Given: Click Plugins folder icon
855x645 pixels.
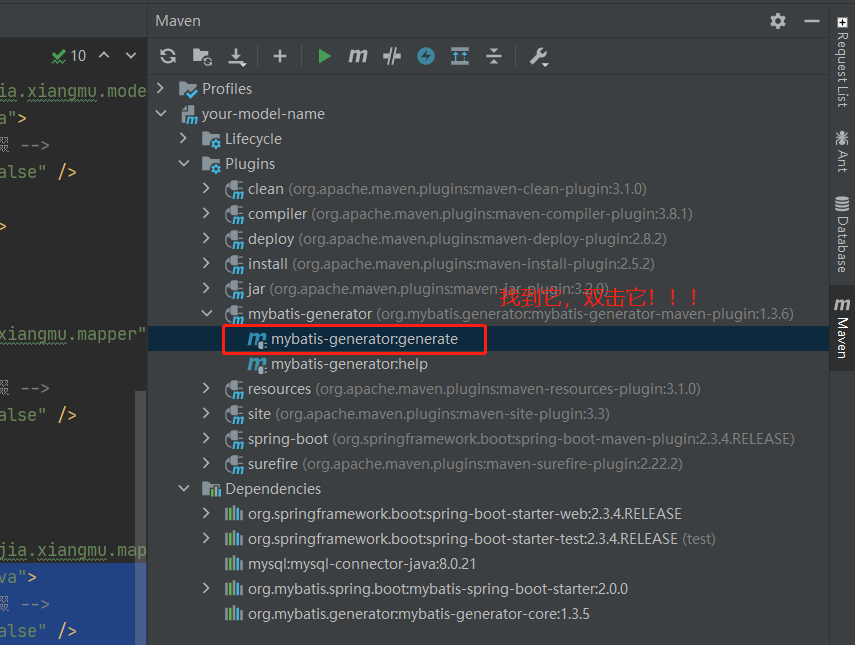Looking at the screenshot, I should tap(211, 165).
